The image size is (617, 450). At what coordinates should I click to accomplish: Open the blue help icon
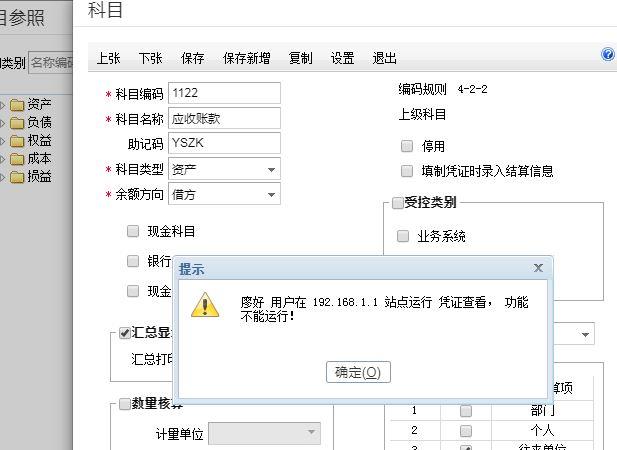(x=608, y=54)
